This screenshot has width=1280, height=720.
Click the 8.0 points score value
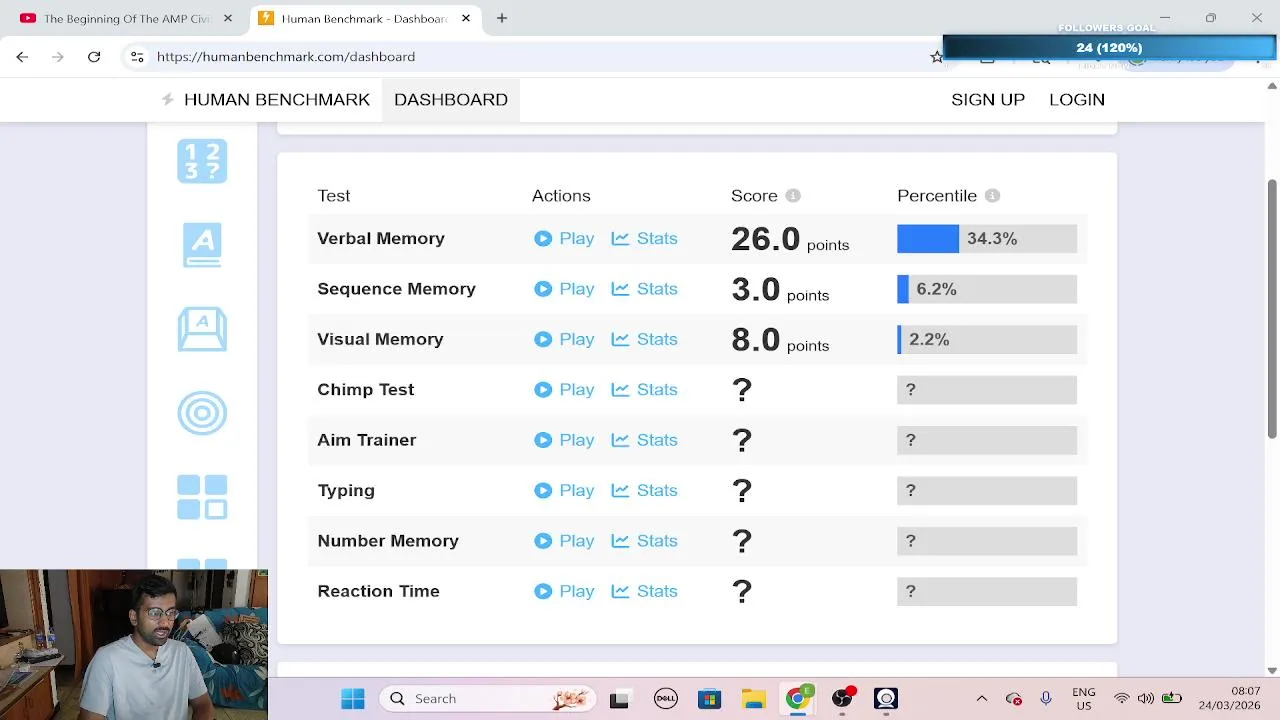[780, 340]
